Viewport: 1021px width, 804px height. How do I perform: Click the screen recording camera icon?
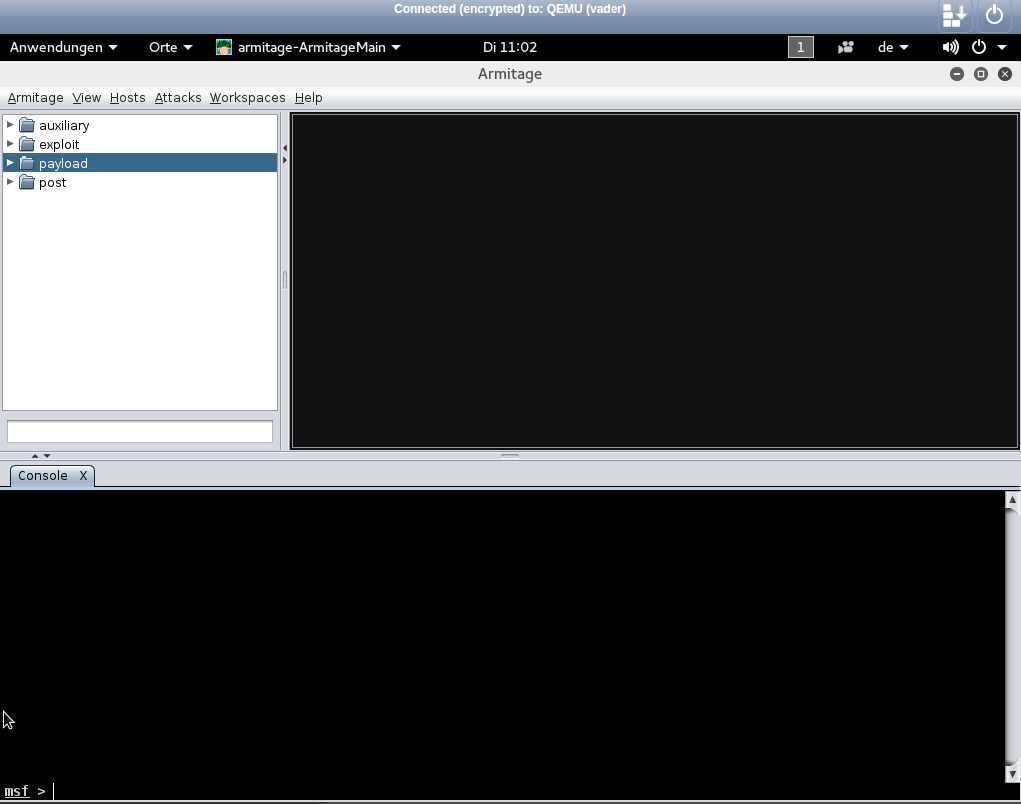pyautogui.click(x=846, y=47)
